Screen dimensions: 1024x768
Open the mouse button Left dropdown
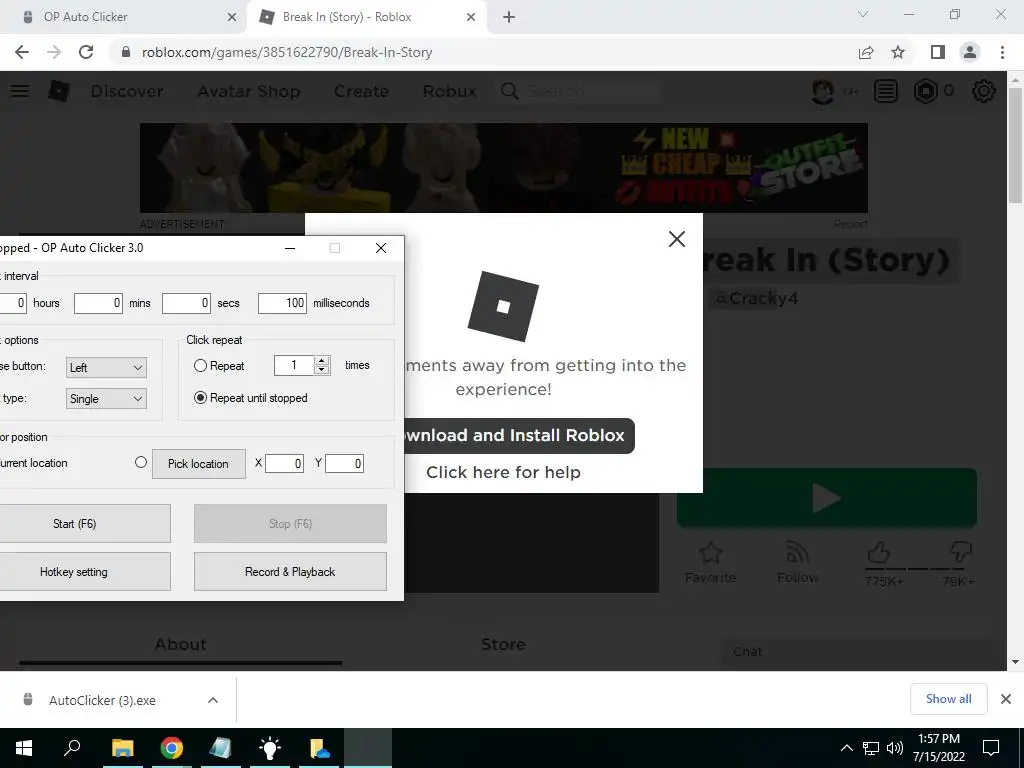click(x=106, y=368)
